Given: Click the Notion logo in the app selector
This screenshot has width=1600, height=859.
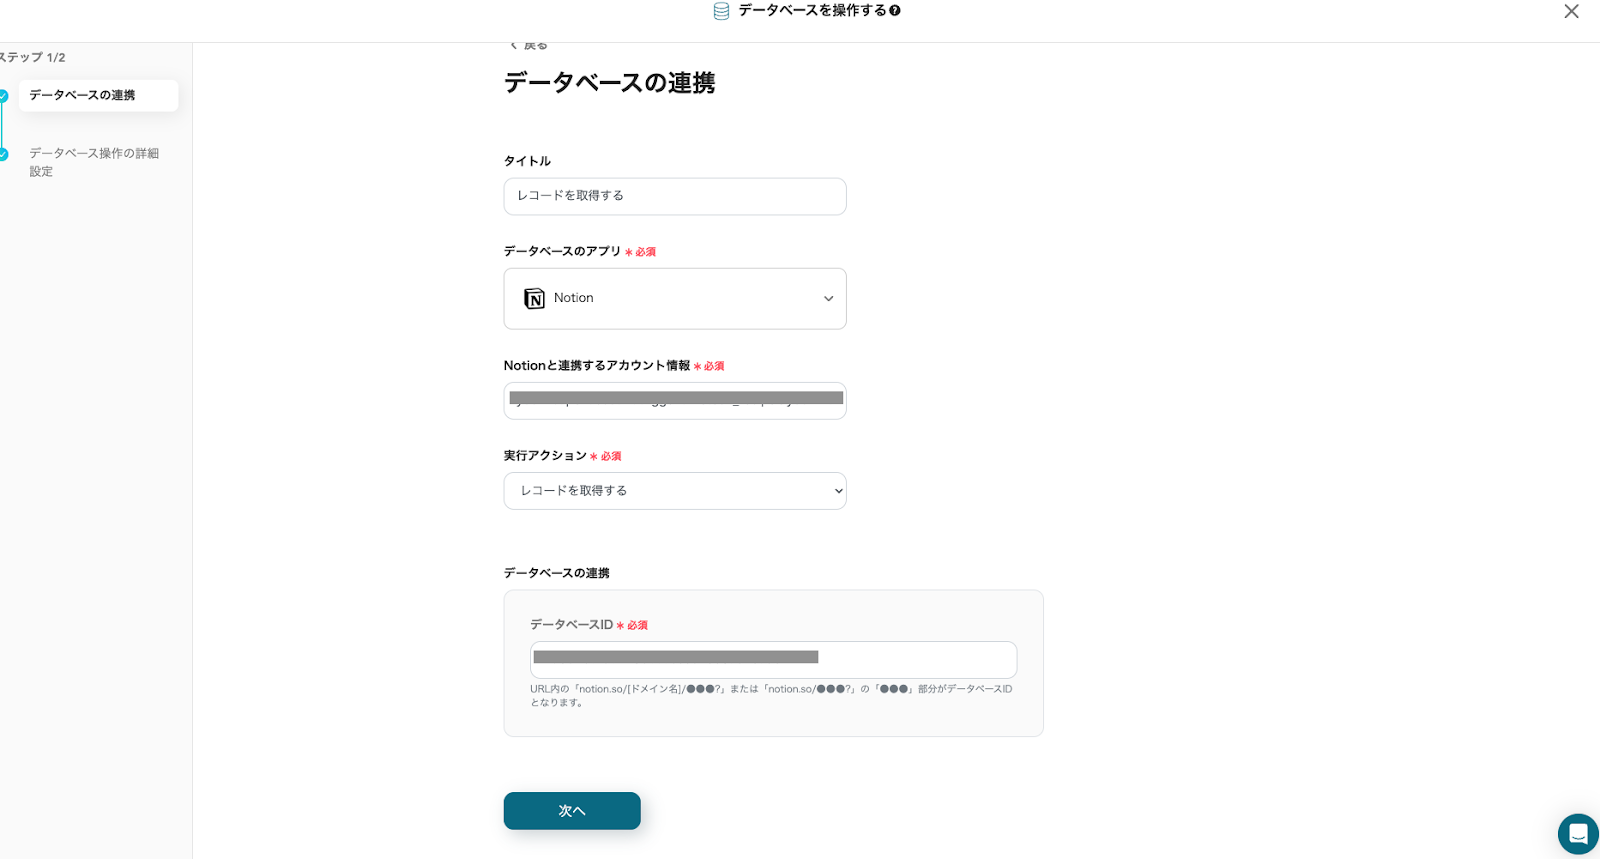Looking at the screenshot, I should (535, 299).
